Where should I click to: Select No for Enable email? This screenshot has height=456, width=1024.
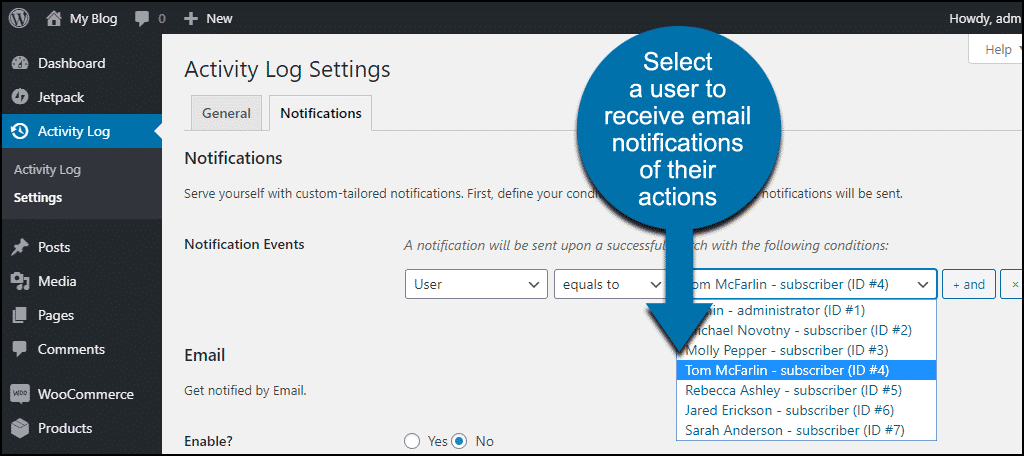click(x=460, y=441)
